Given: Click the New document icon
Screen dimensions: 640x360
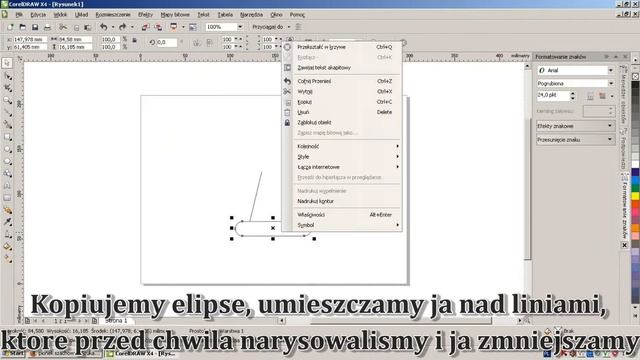Looking at the screenshot, I should 10,27.
